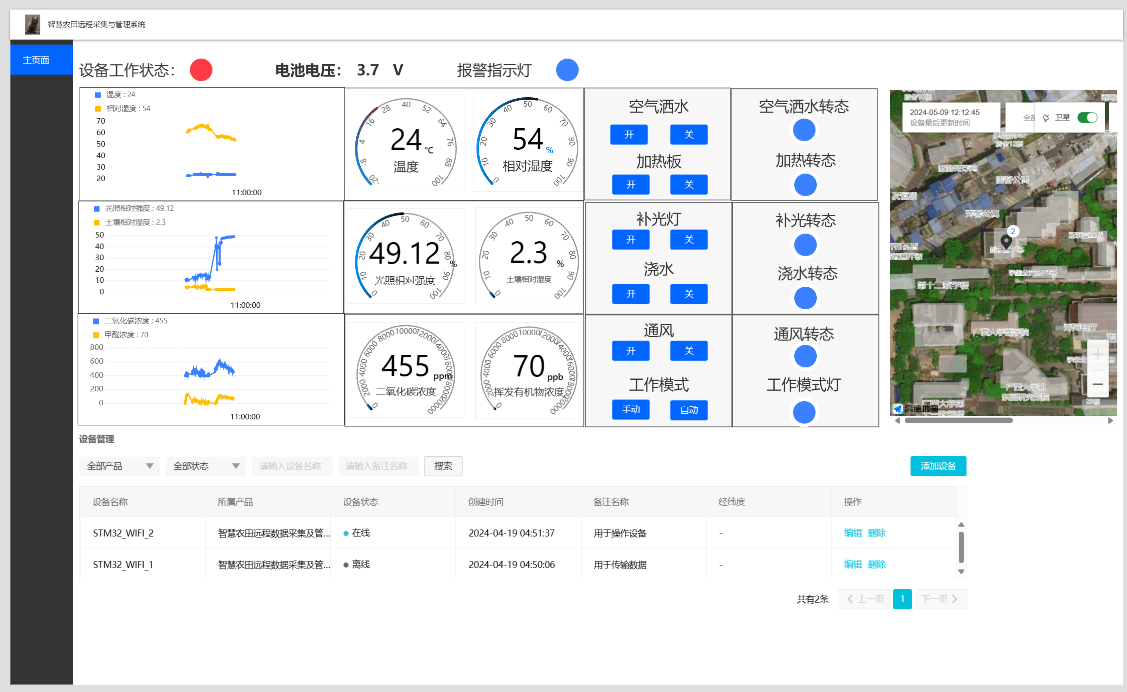The height and width of the screenshot is (692, 1127).
Task: Click the 设备名称 column header
Action: pos(142,502)
